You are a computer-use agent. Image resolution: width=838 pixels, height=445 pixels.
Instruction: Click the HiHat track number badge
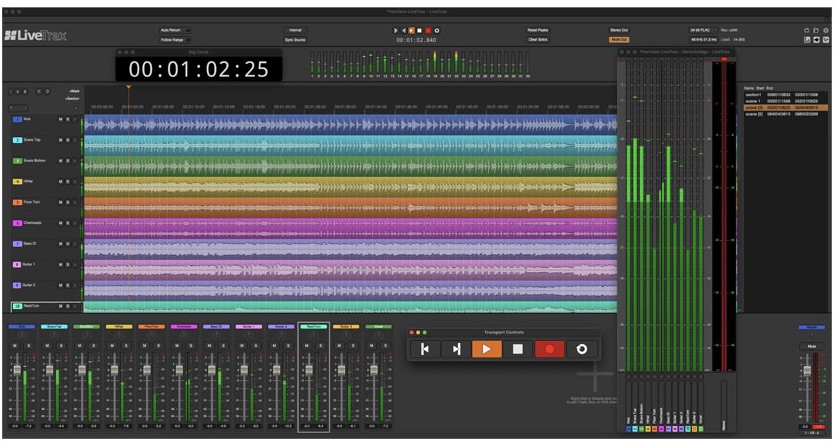coord(17,182)
